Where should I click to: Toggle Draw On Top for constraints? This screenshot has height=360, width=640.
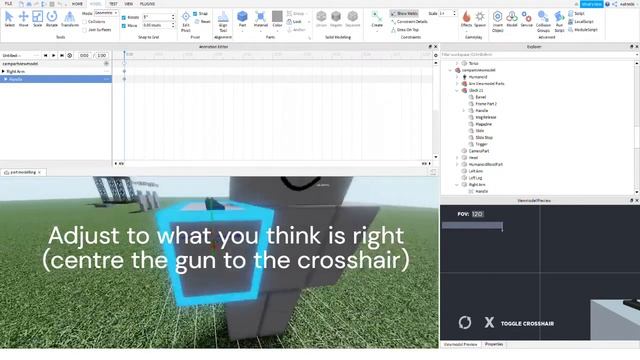405,30
